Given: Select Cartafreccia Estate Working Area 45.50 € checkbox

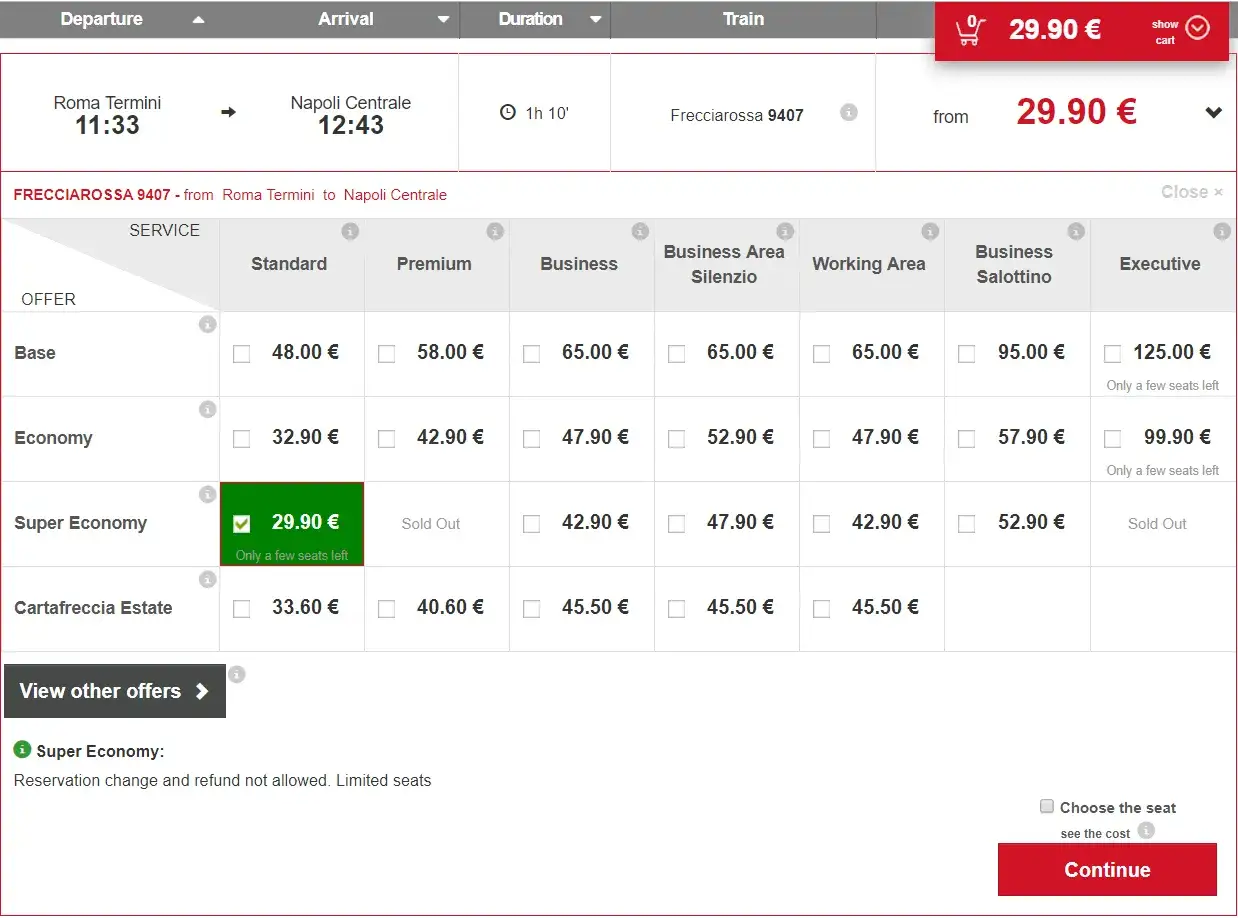Looking at the screenshot, I should pos(822,609).
